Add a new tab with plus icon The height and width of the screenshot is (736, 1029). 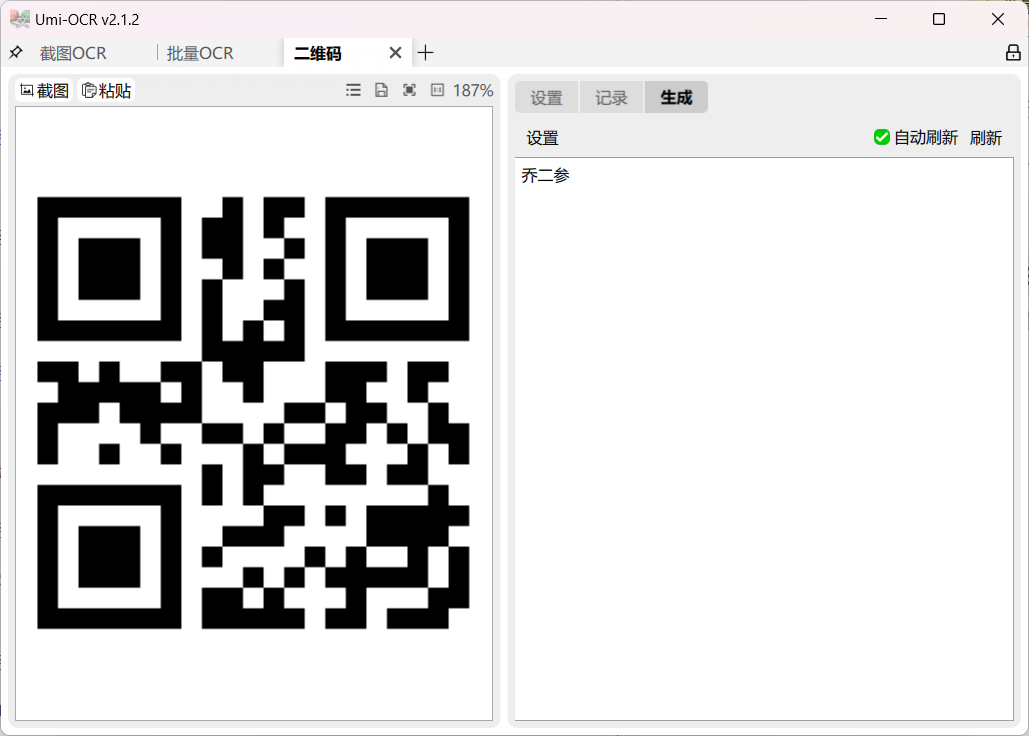click(425, 52)
